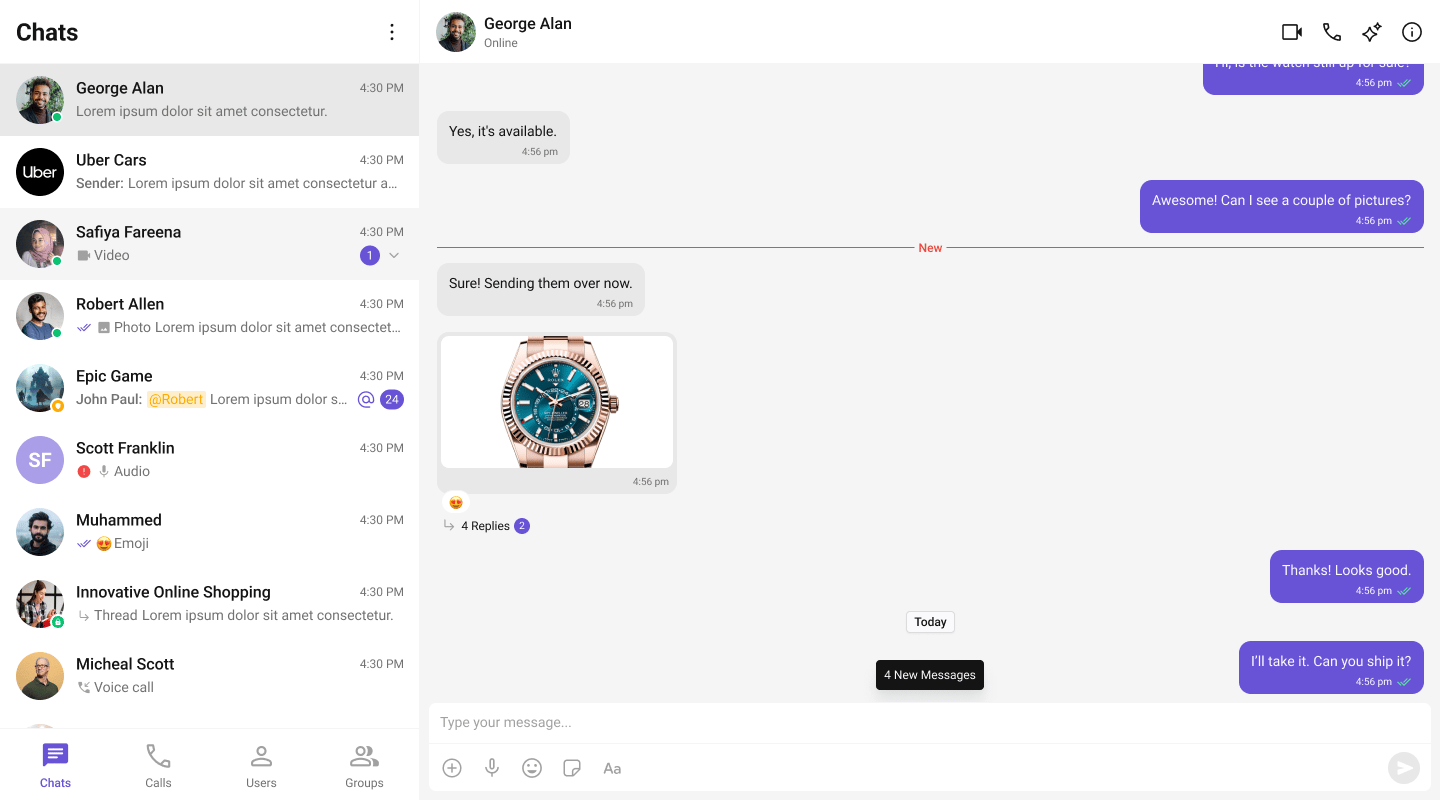Click the "Thanks! Looks good." message
This screenshot has height=800, width=1440.
[x=1347, y=577]
